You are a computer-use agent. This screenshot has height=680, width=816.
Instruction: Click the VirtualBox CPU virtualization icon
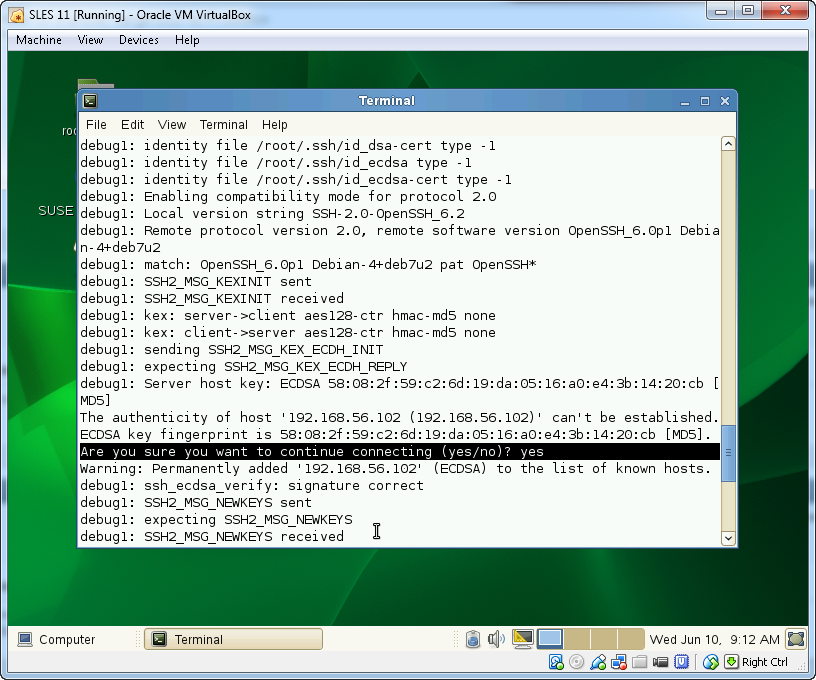point(681,662)
